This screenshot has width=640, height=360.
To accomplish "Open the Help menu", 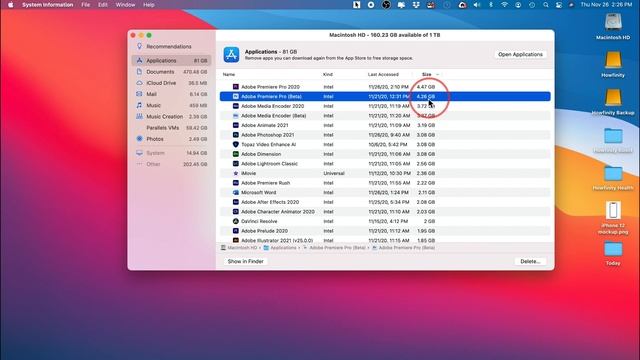I will pyautogui.click(x=149, y=5).
